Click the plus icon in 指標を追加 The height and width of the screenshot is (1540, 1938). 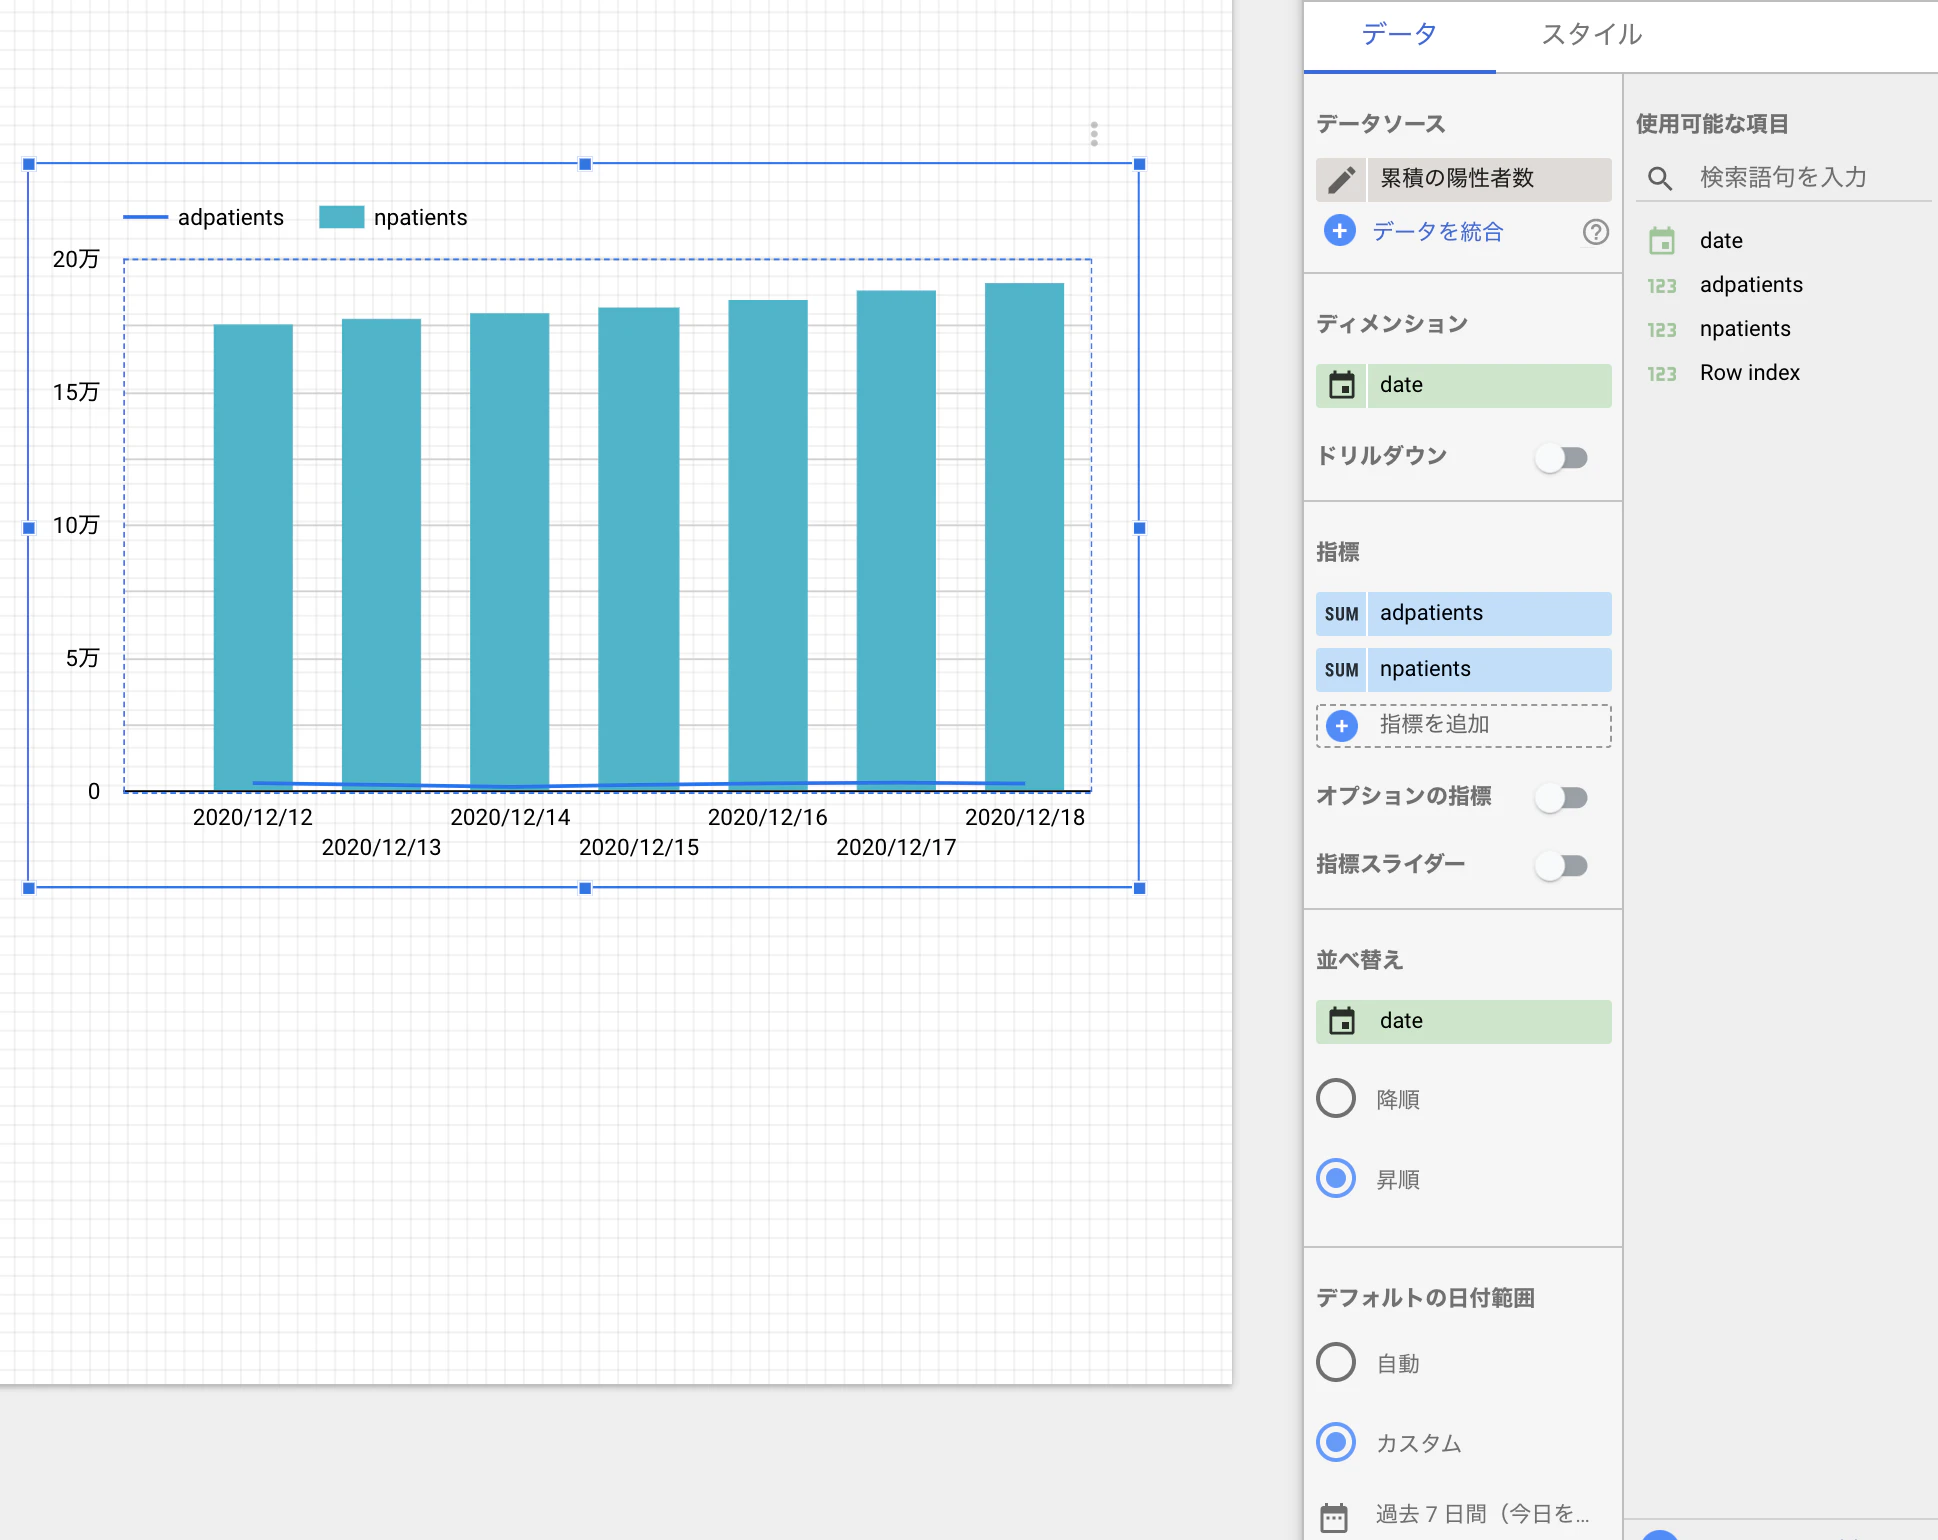point(1342,726)
